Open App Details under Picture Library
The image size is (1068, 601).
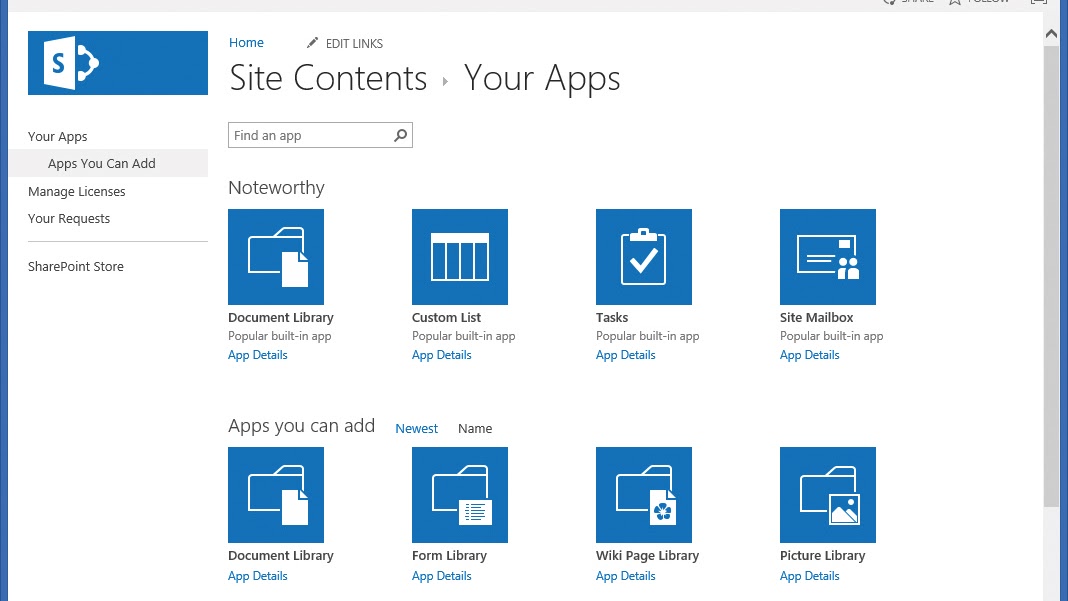click(809, 576)
